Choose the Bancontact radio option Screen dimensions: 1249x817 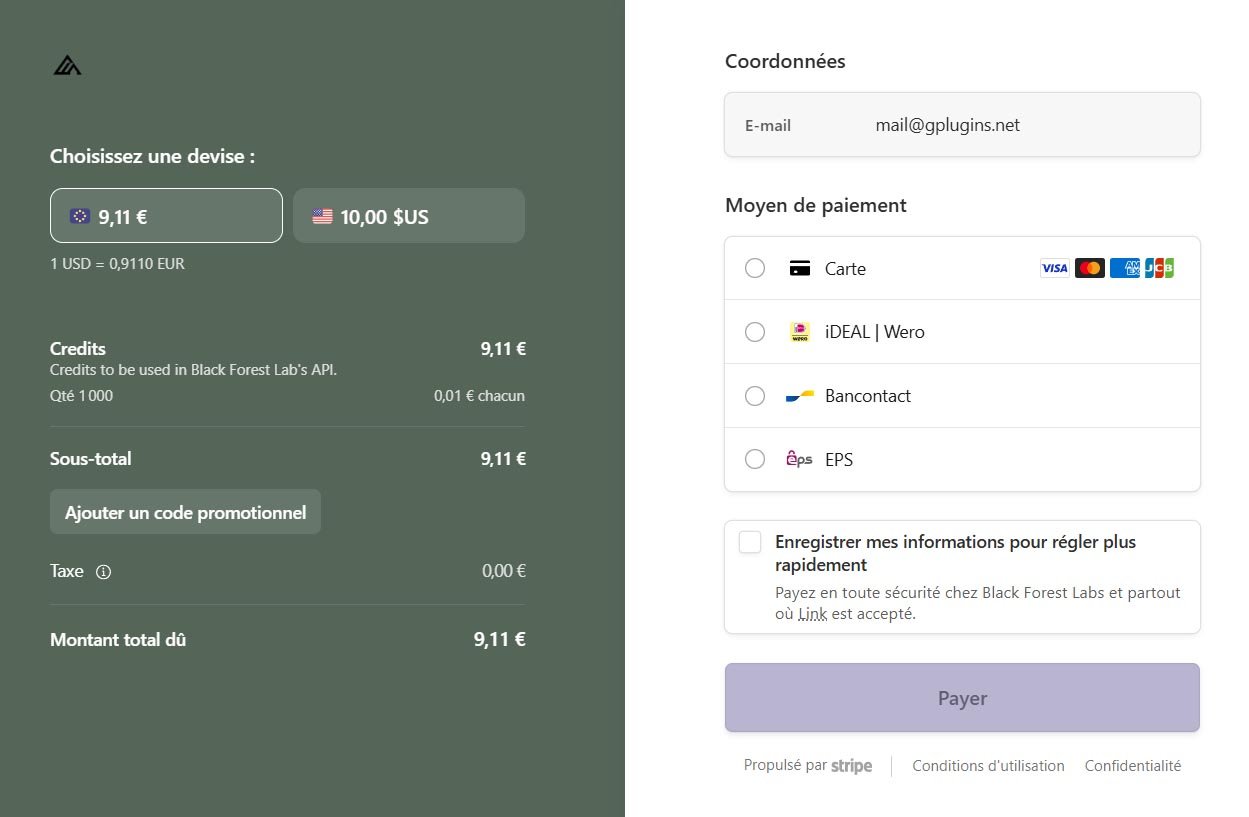tap(755, 396)
